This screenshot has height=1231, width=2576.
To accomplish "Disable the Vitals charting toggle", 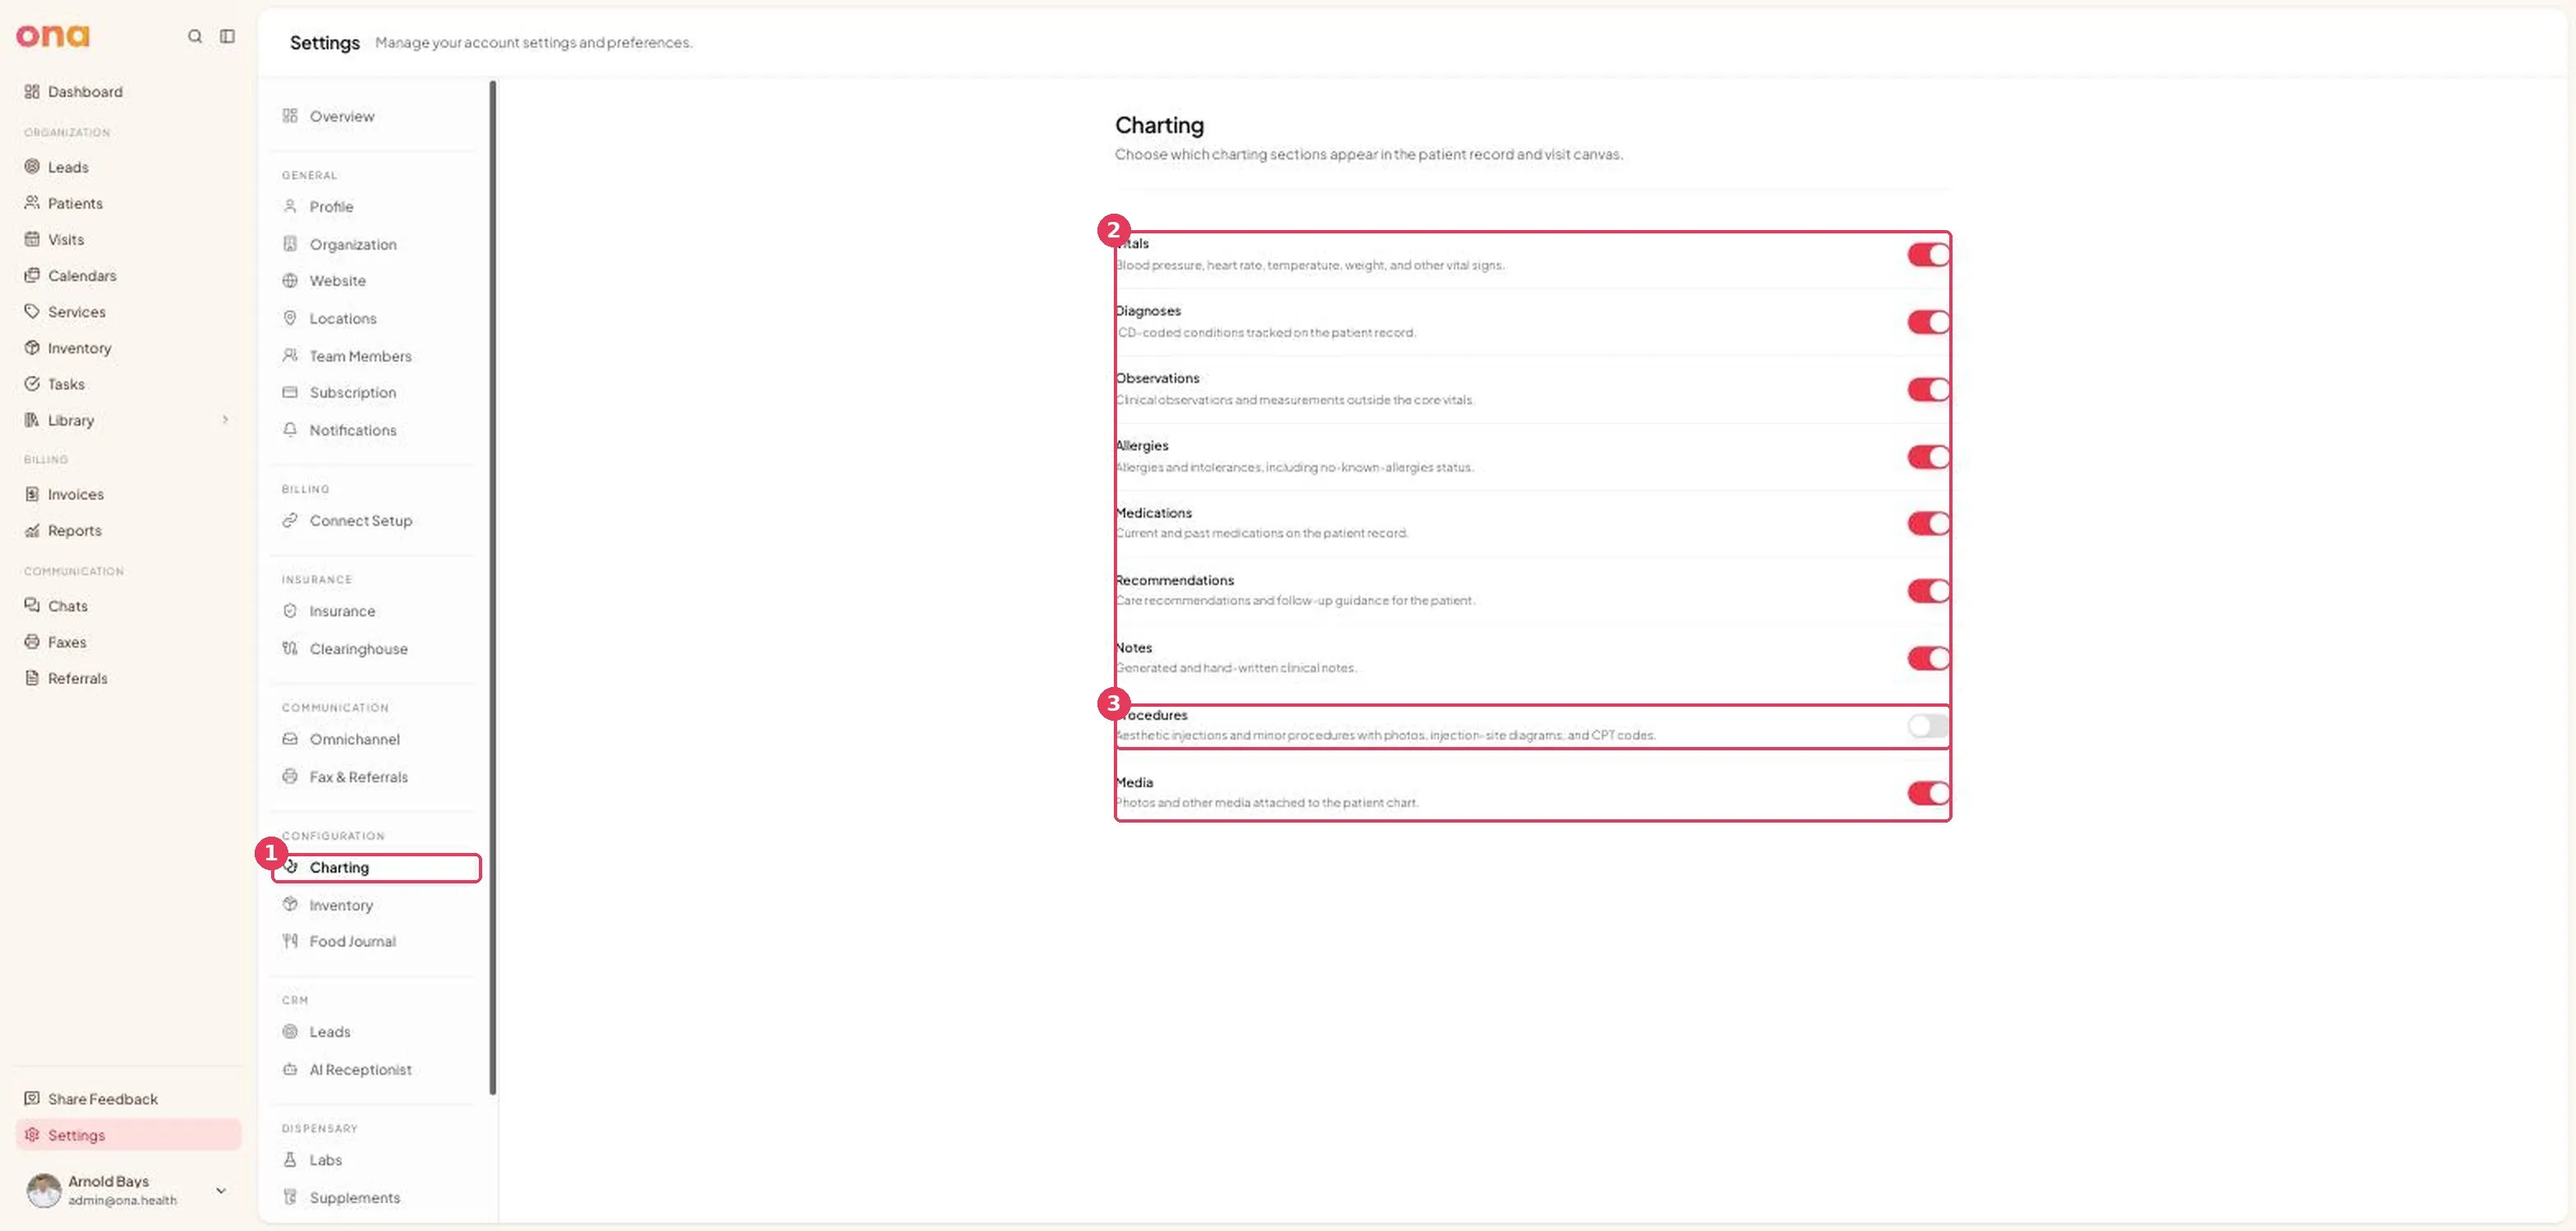I will click(1928, 255).
